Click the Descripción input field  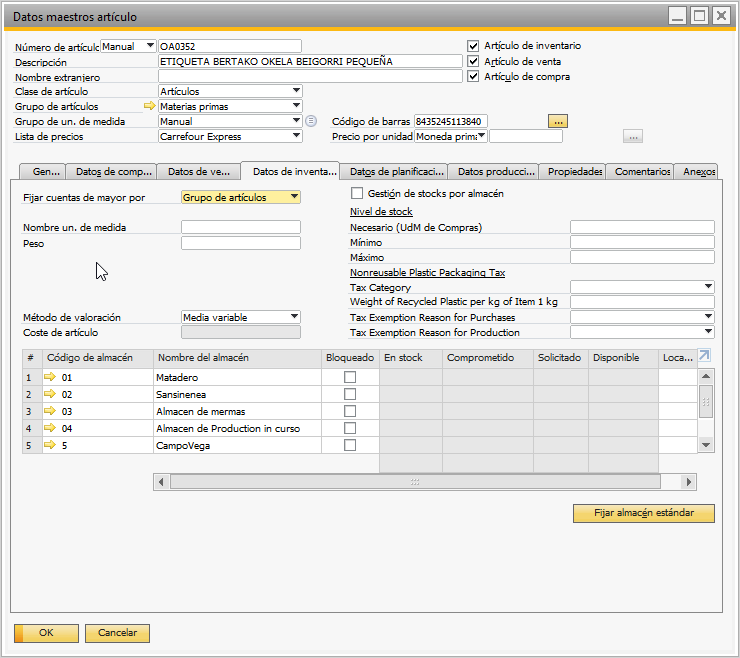[x=310, y=61]
